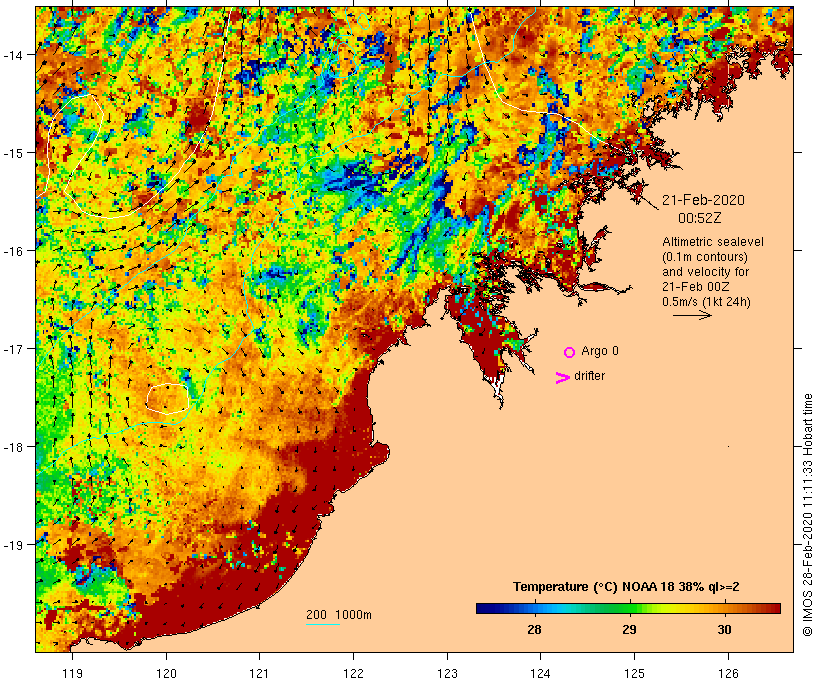820x680 pixels.
Task: Click the -15 latitude axis label
Action: click(x=14, y=153)
